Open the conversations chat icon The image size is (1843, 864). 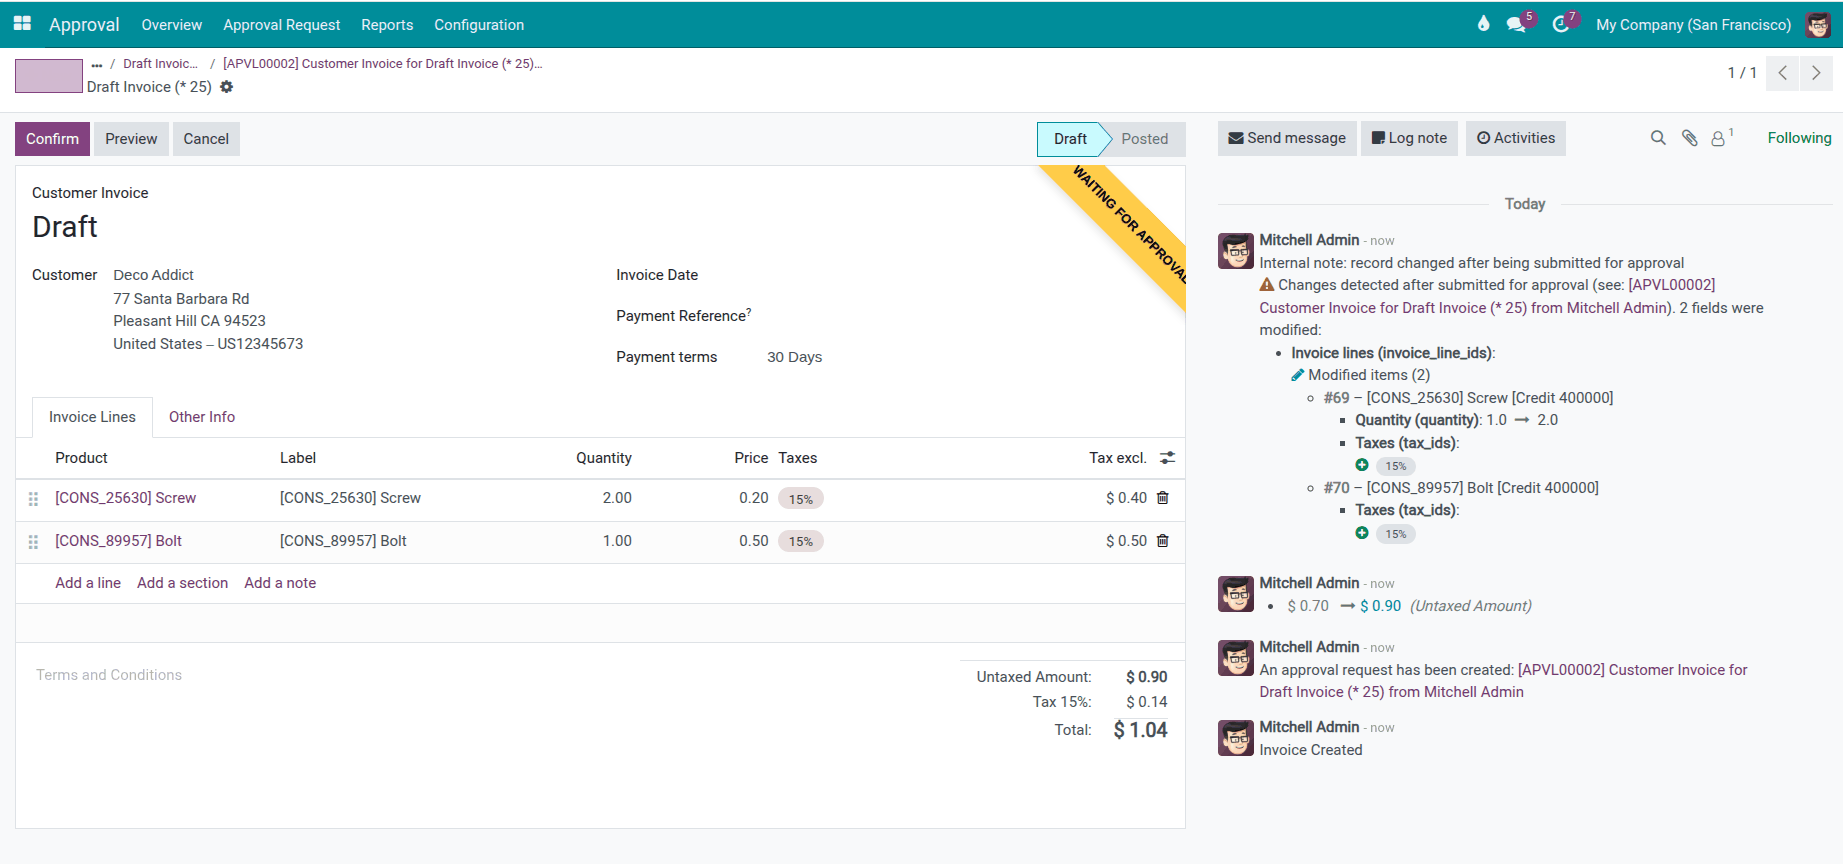point(1516,25)
